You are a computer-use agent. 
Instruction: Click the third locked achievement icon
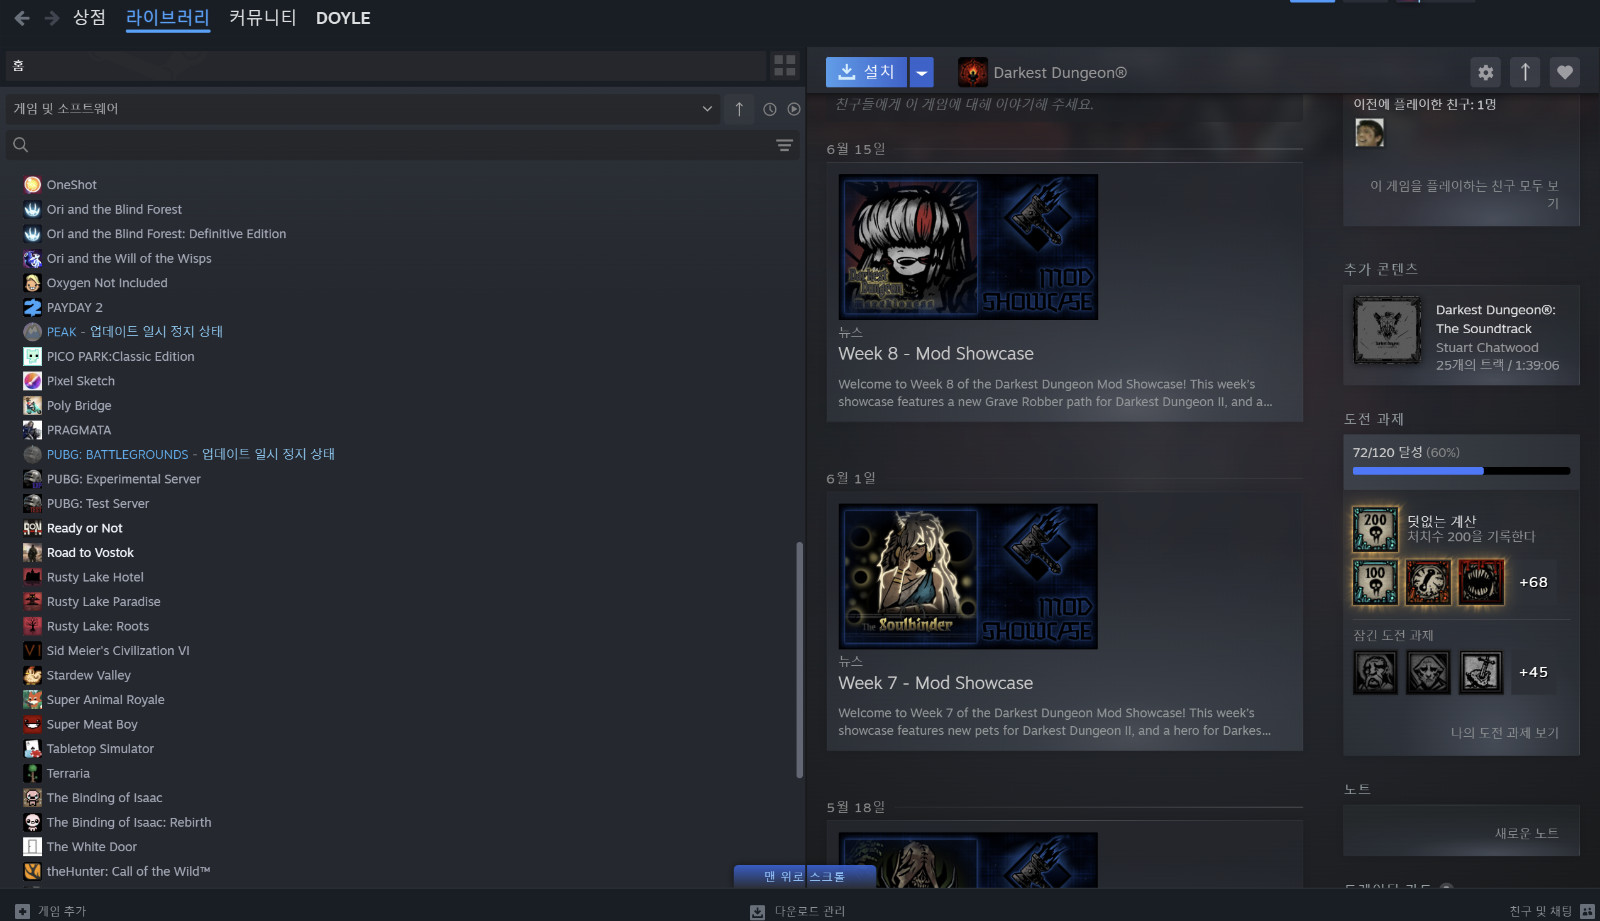1481,672
